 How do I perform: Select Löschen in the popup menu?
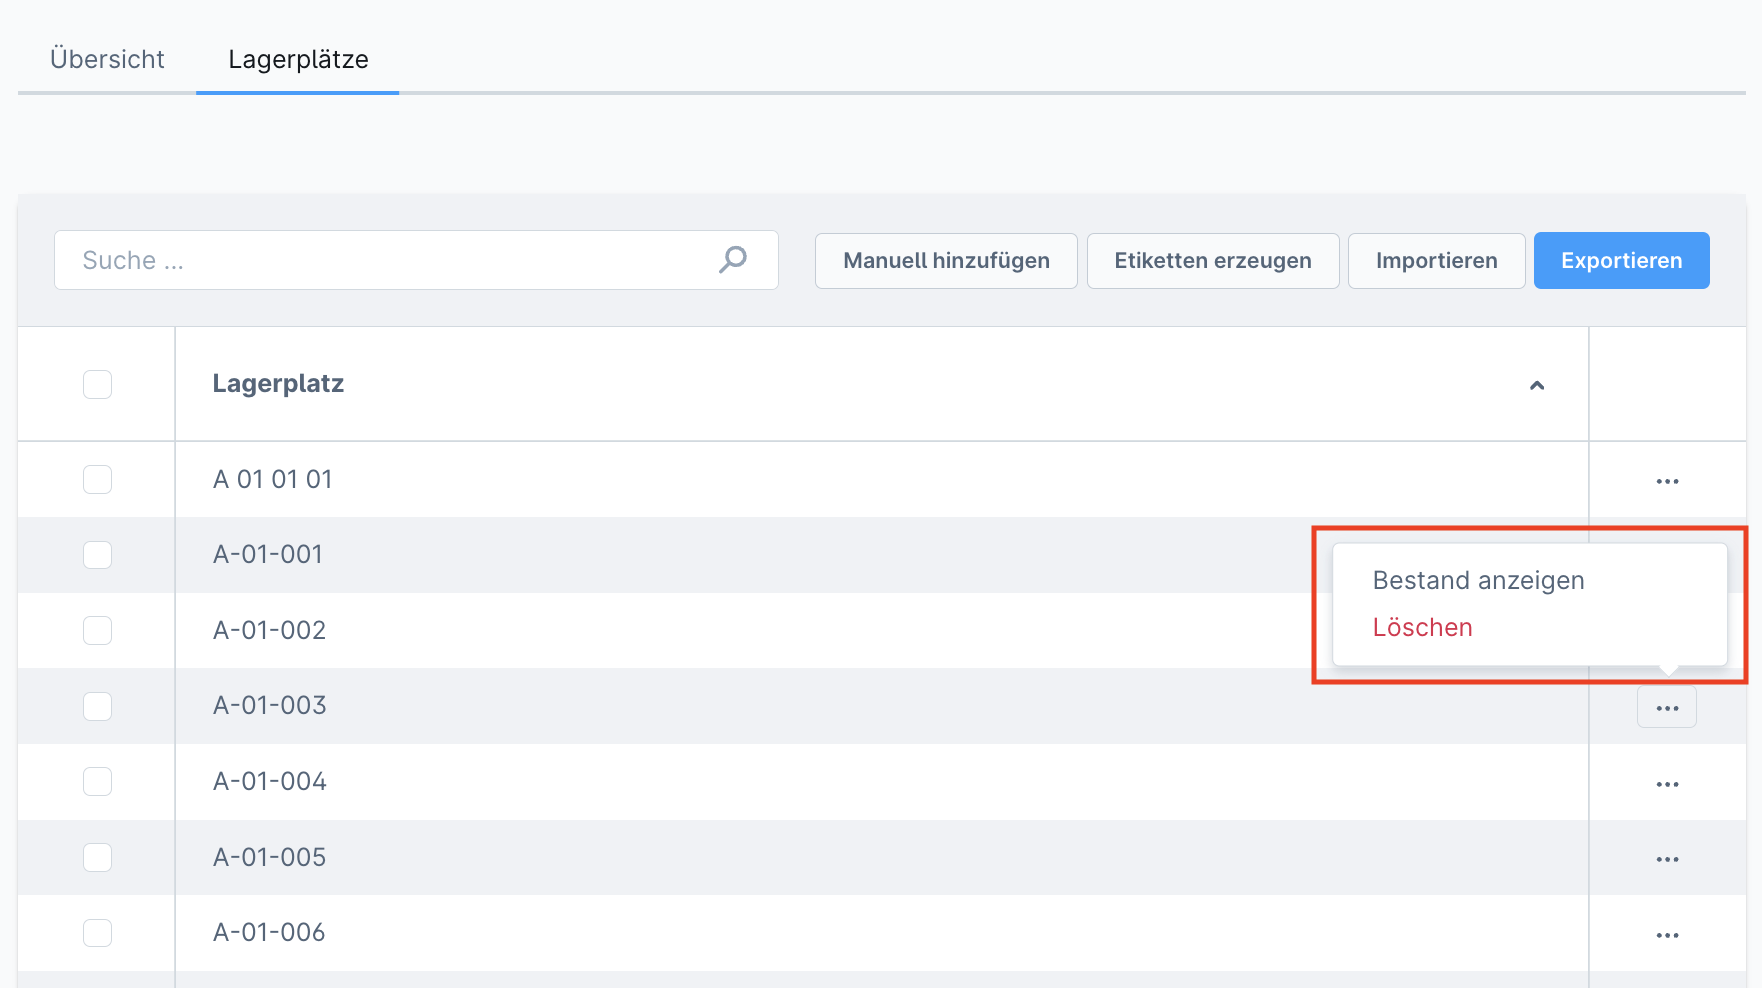point(1422,627)
